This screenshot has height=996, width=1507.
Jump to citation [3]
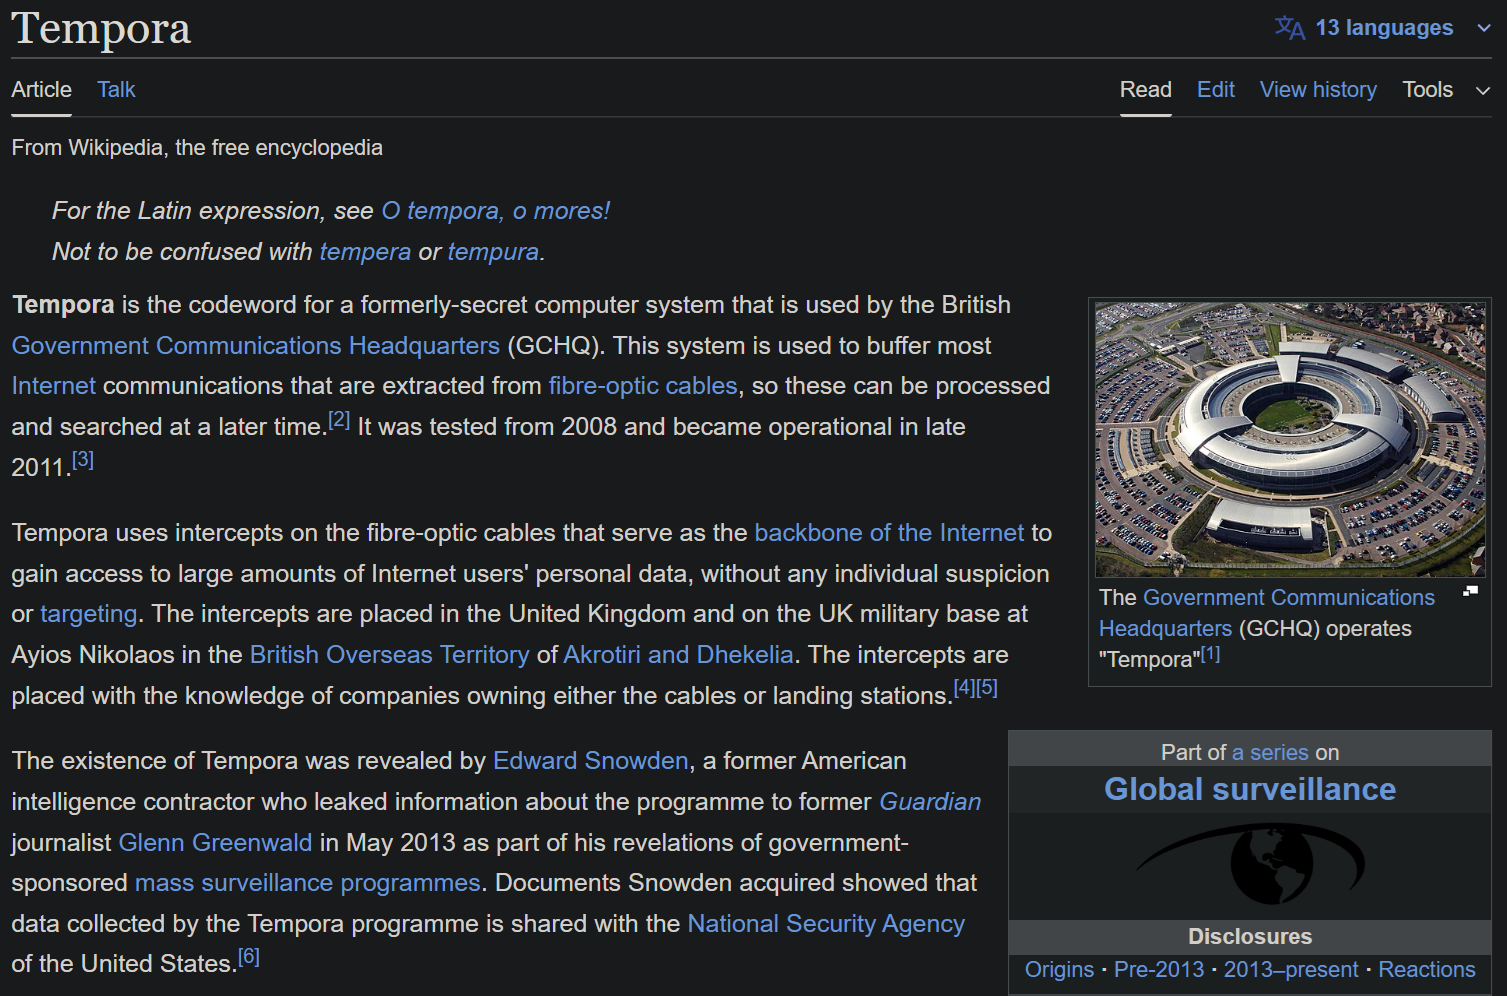point(83,460)
